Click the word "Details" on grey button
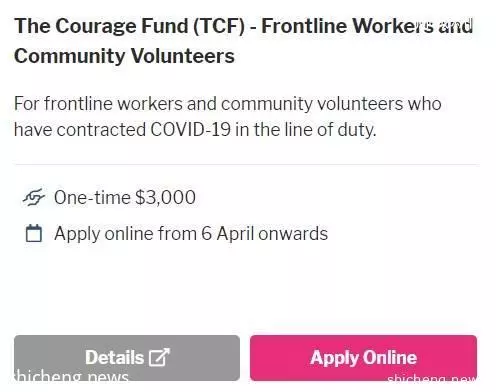The image size is (496, 392). click(114, 357)
